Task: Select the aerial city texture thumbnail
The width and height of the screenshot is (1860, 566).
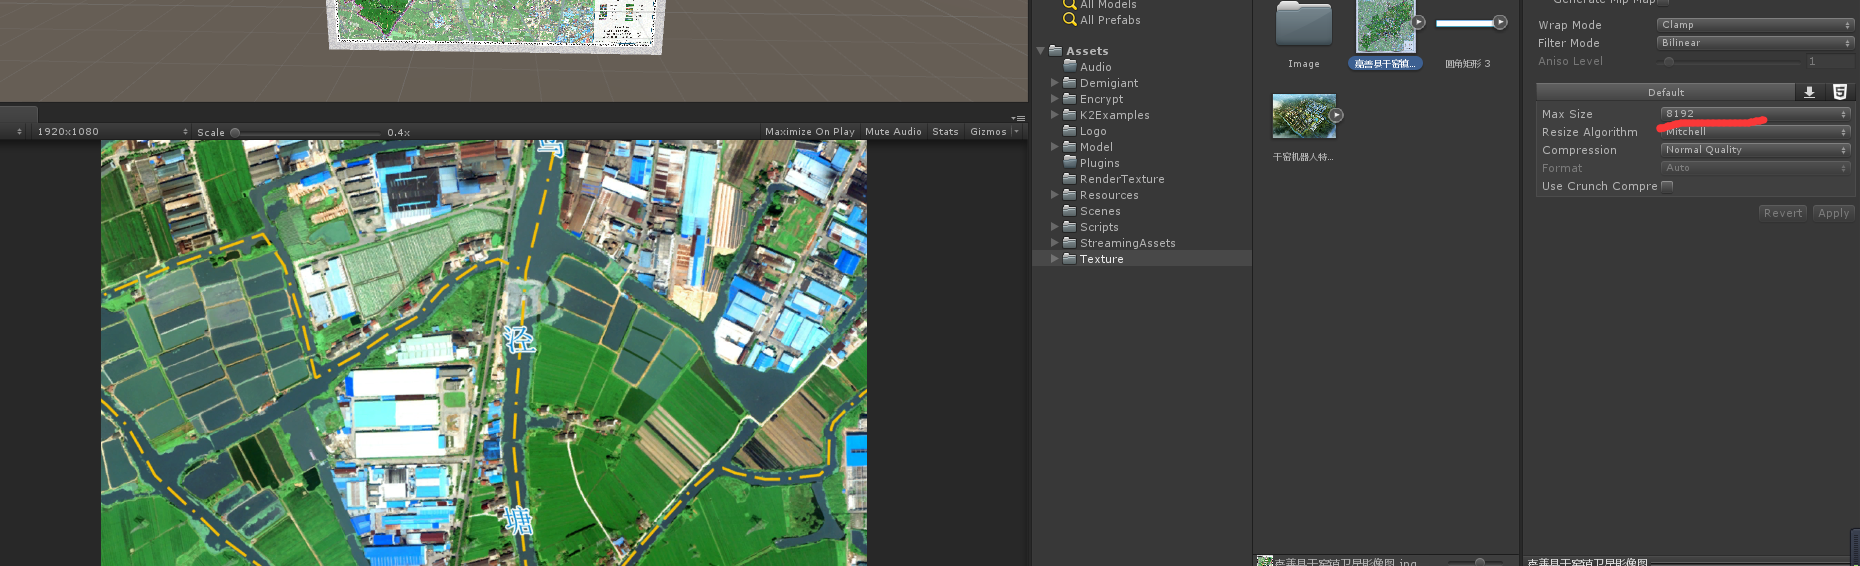Action: tap(1304, 116)
